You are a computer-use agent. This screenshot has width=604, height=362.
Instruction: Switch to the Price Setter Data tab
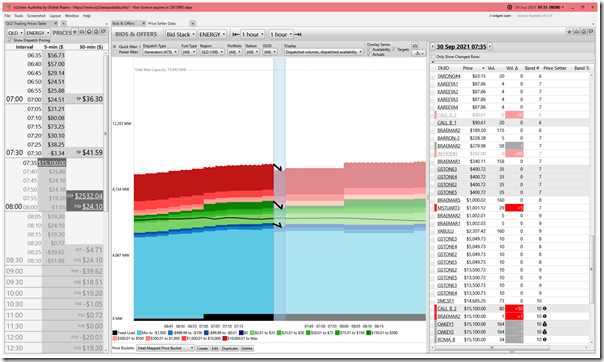[x=162, y=23]
